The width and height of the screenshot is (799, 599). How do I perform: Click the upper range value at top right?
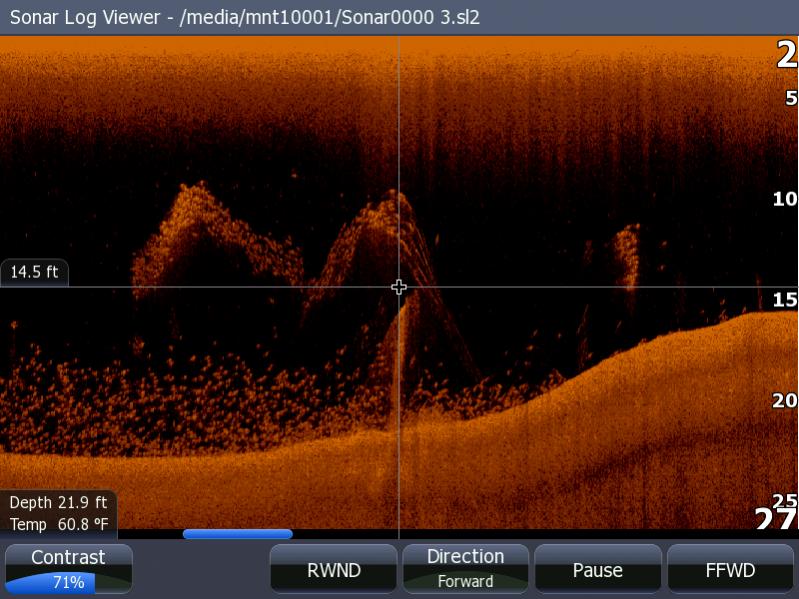click(x=786, y=56)
